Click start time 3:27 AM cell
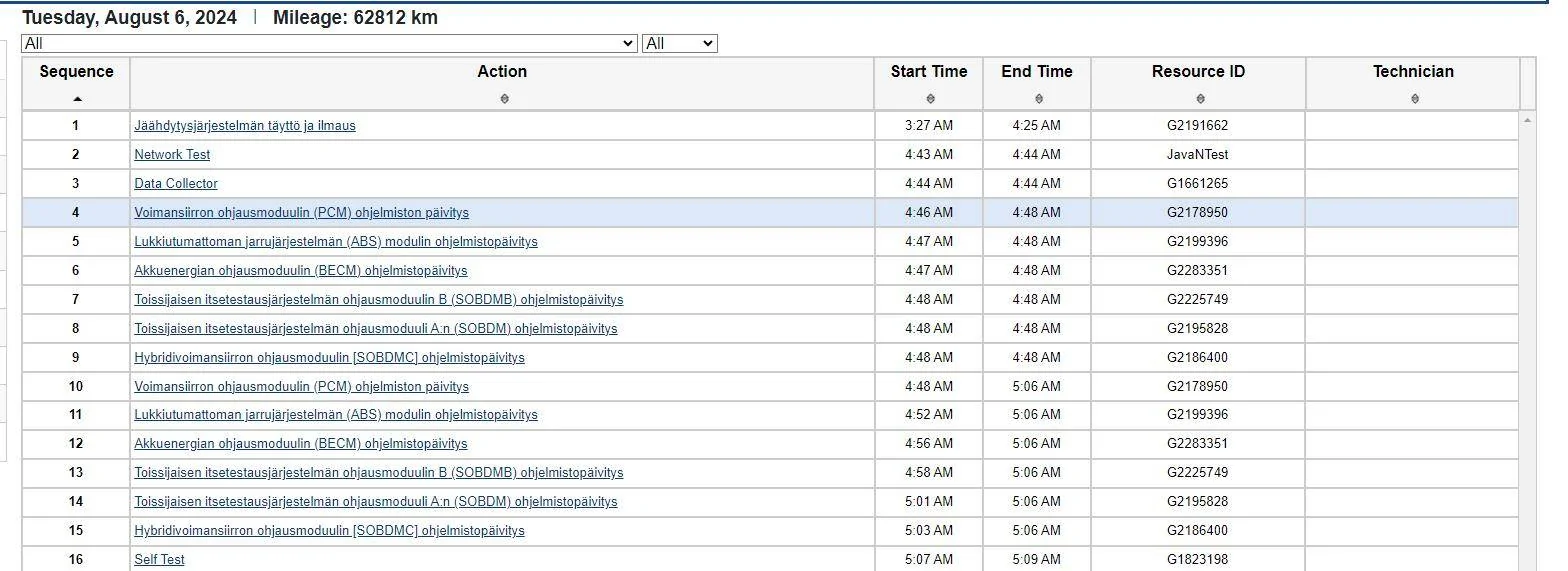 [x=929, y=126]
